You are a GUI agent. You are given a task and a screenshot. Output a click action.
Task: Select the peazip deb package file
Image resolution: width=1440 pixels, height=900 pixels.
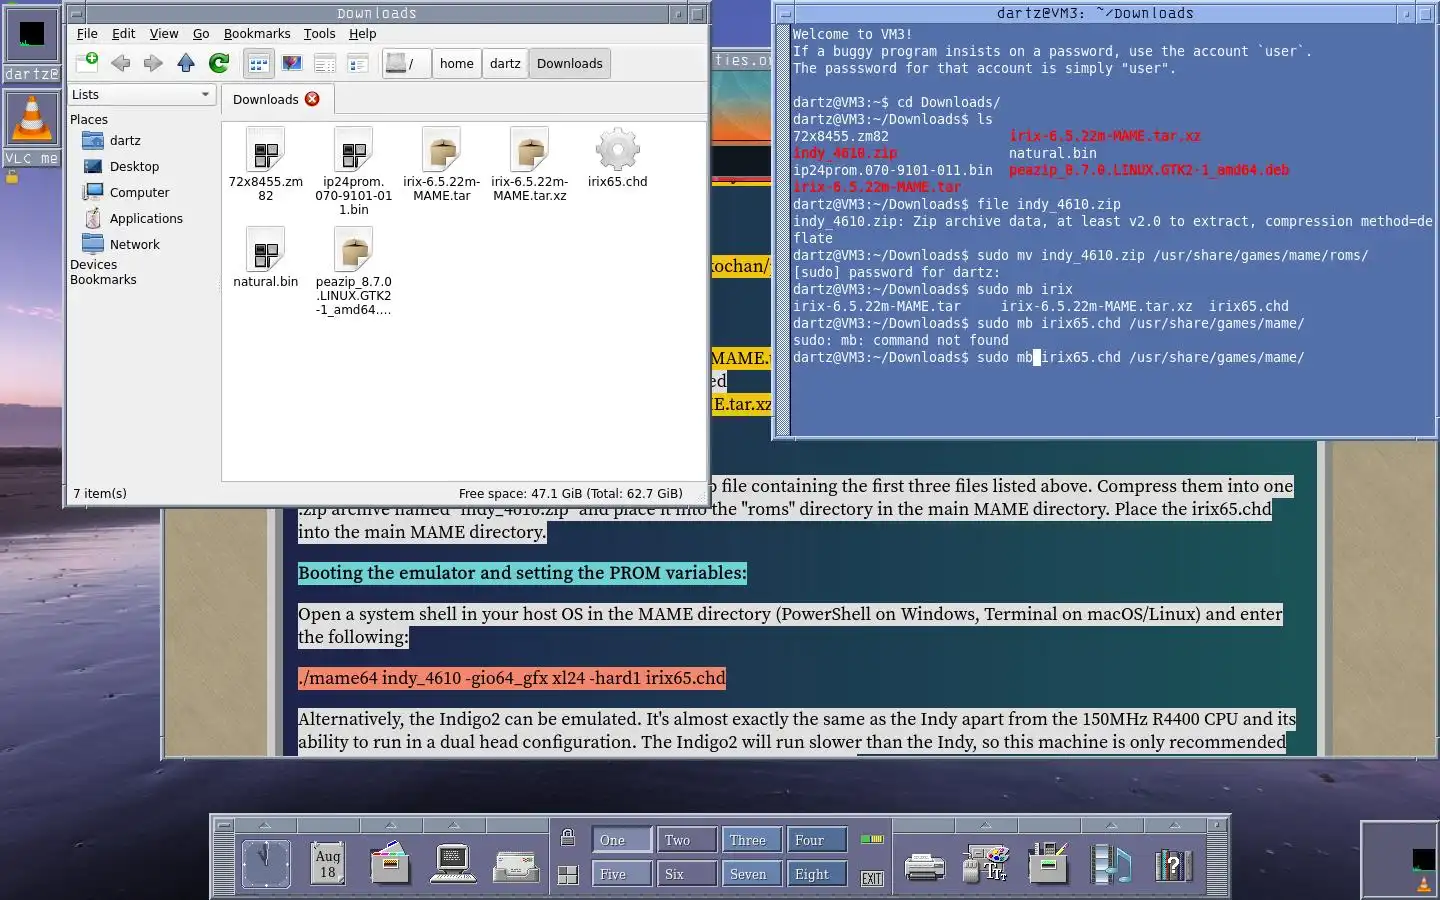point(353,272)
